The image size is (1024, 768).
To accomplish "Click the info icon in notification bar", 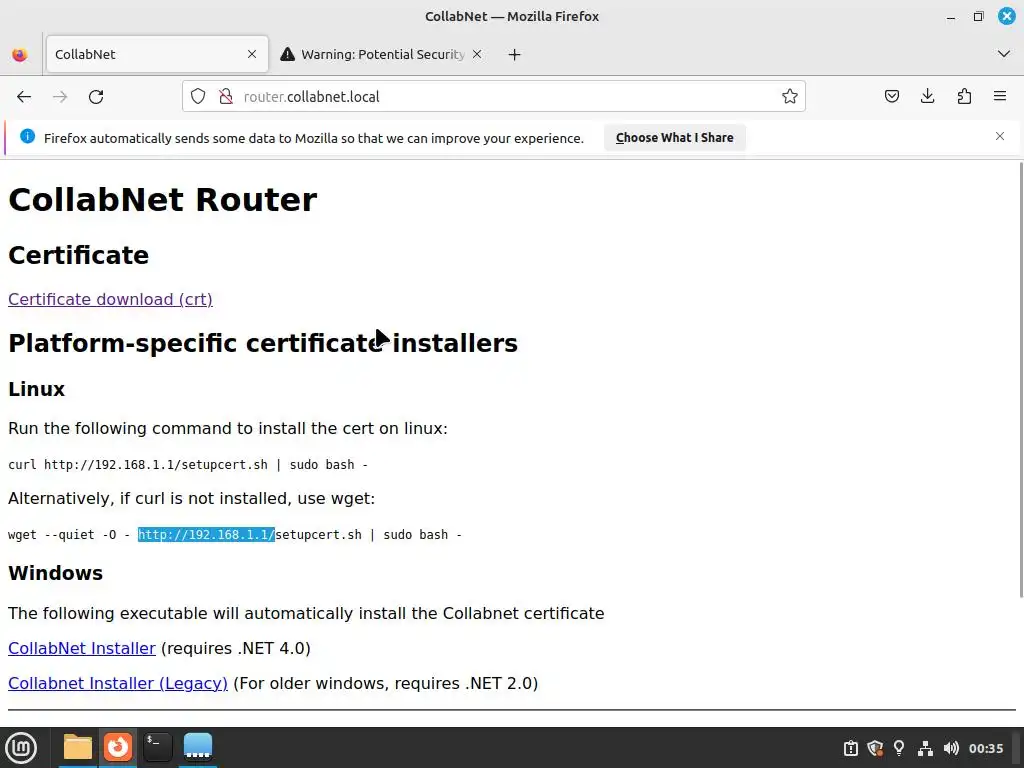I will pyautogui.click(x=27, y=136).
